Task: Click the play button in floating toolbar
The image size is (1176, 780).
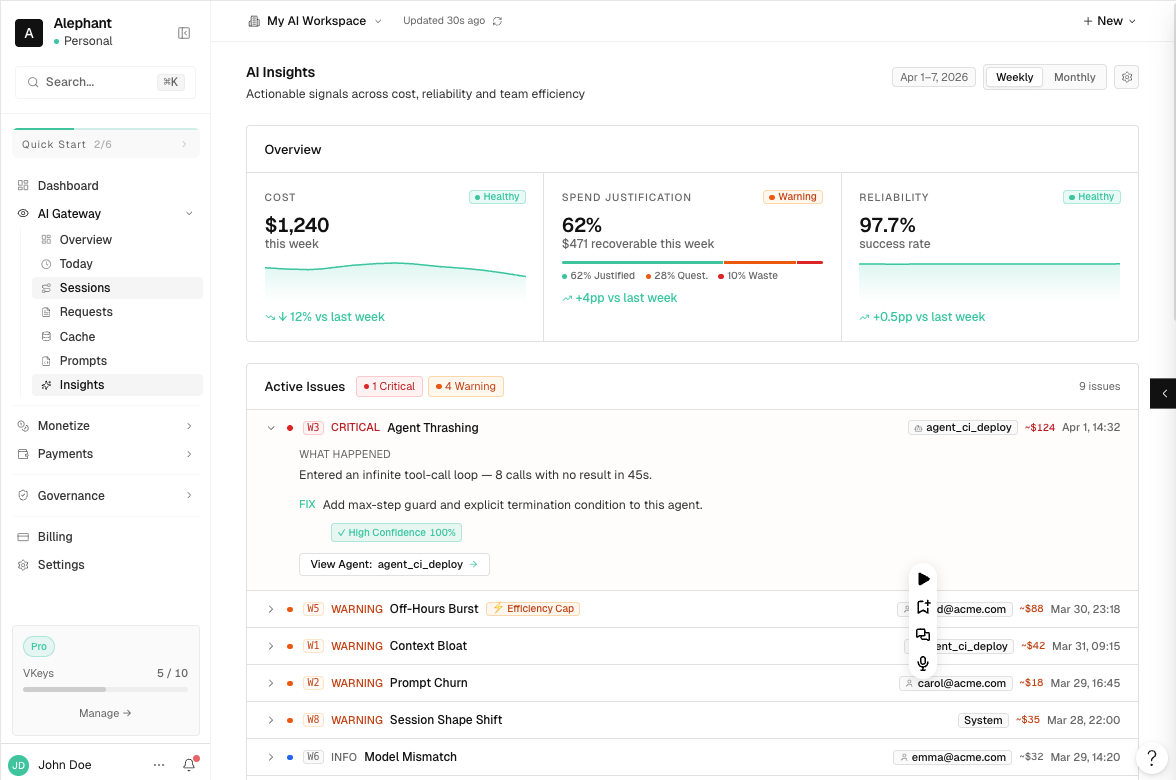Action: point(923,579)
